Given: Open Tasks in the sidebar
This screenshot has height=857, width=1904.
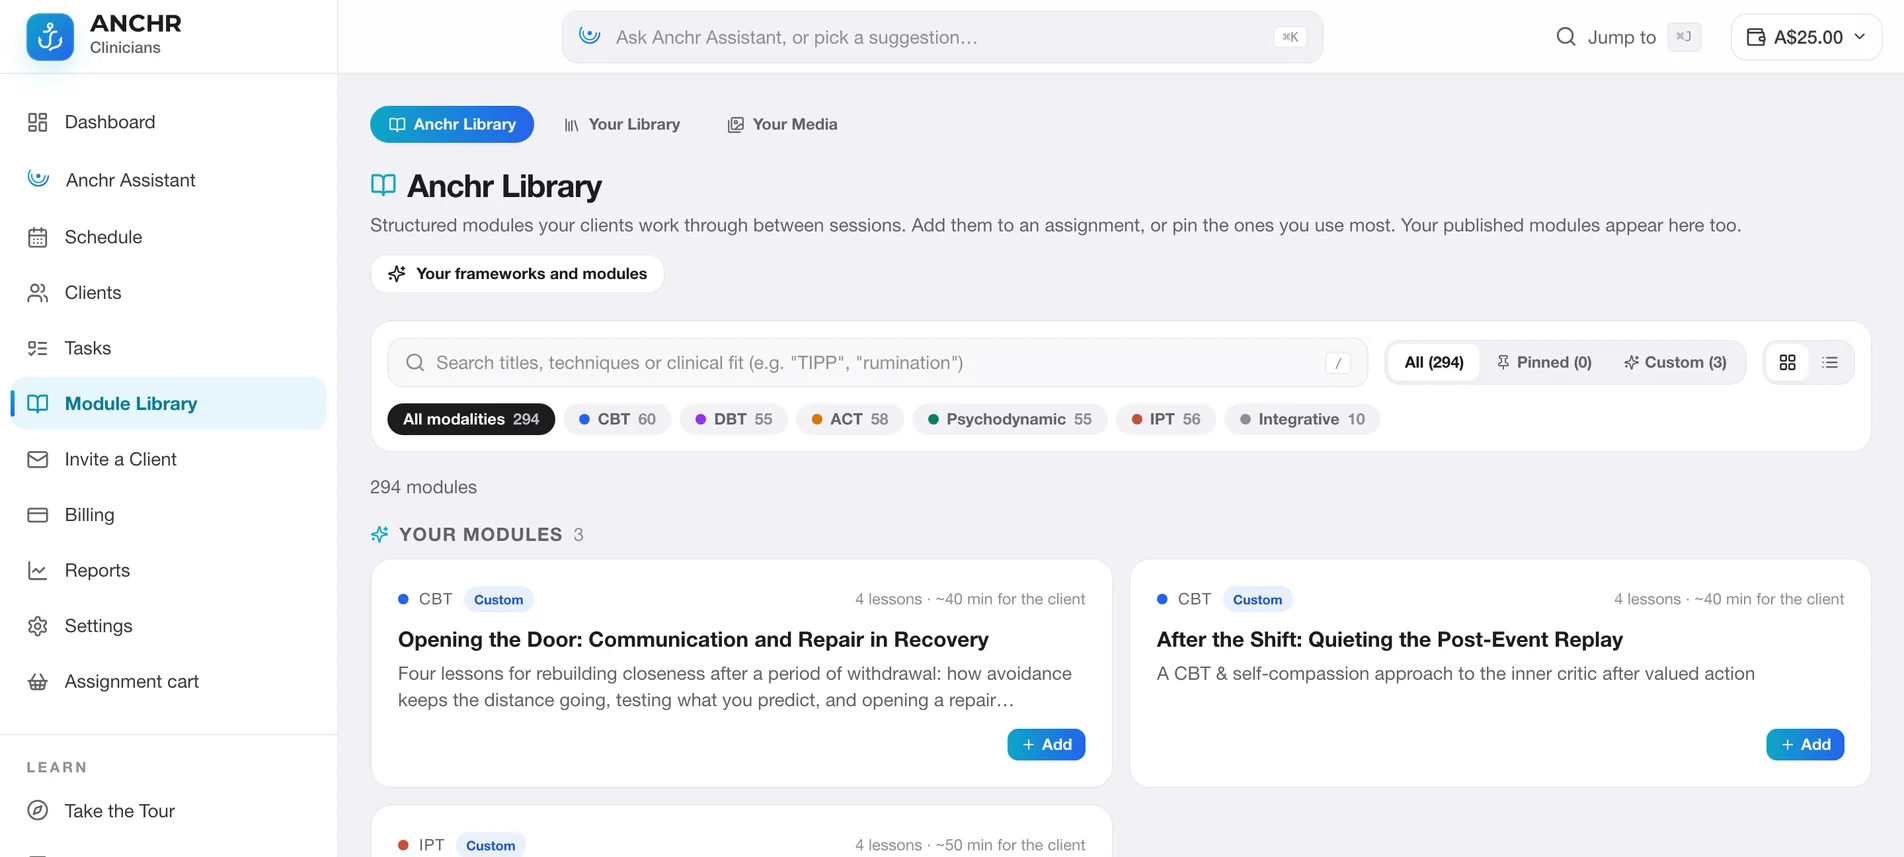Looking at the screenshot, I should pos(168,348).
